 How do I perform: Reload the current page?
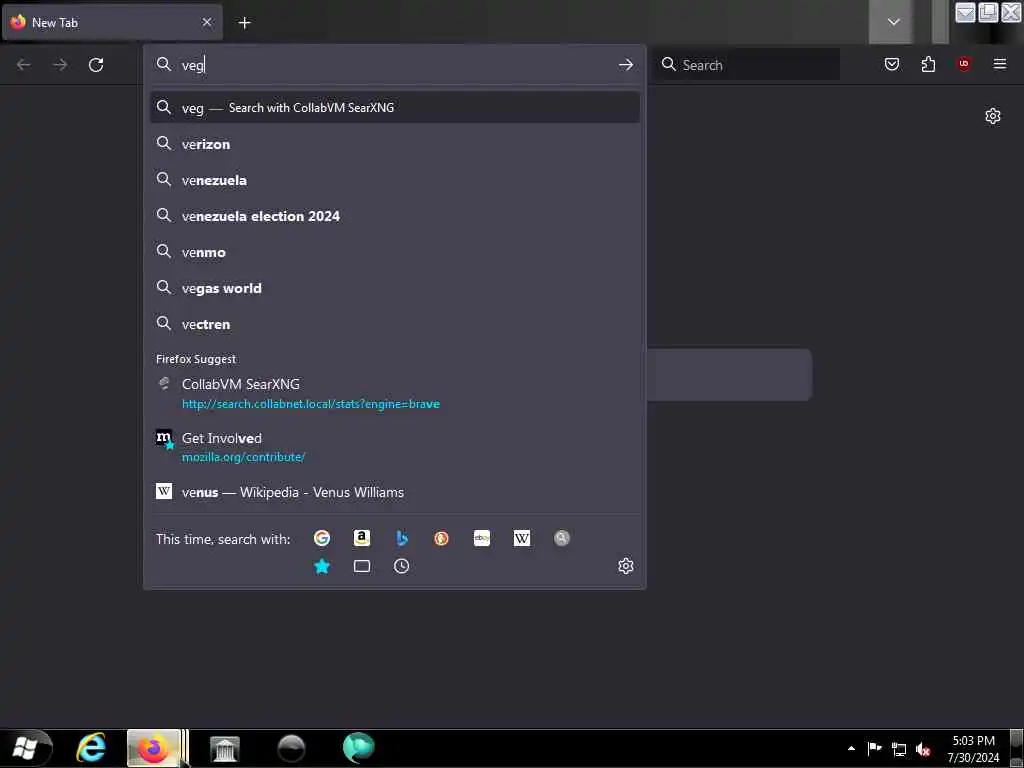[x=96, y=65]
